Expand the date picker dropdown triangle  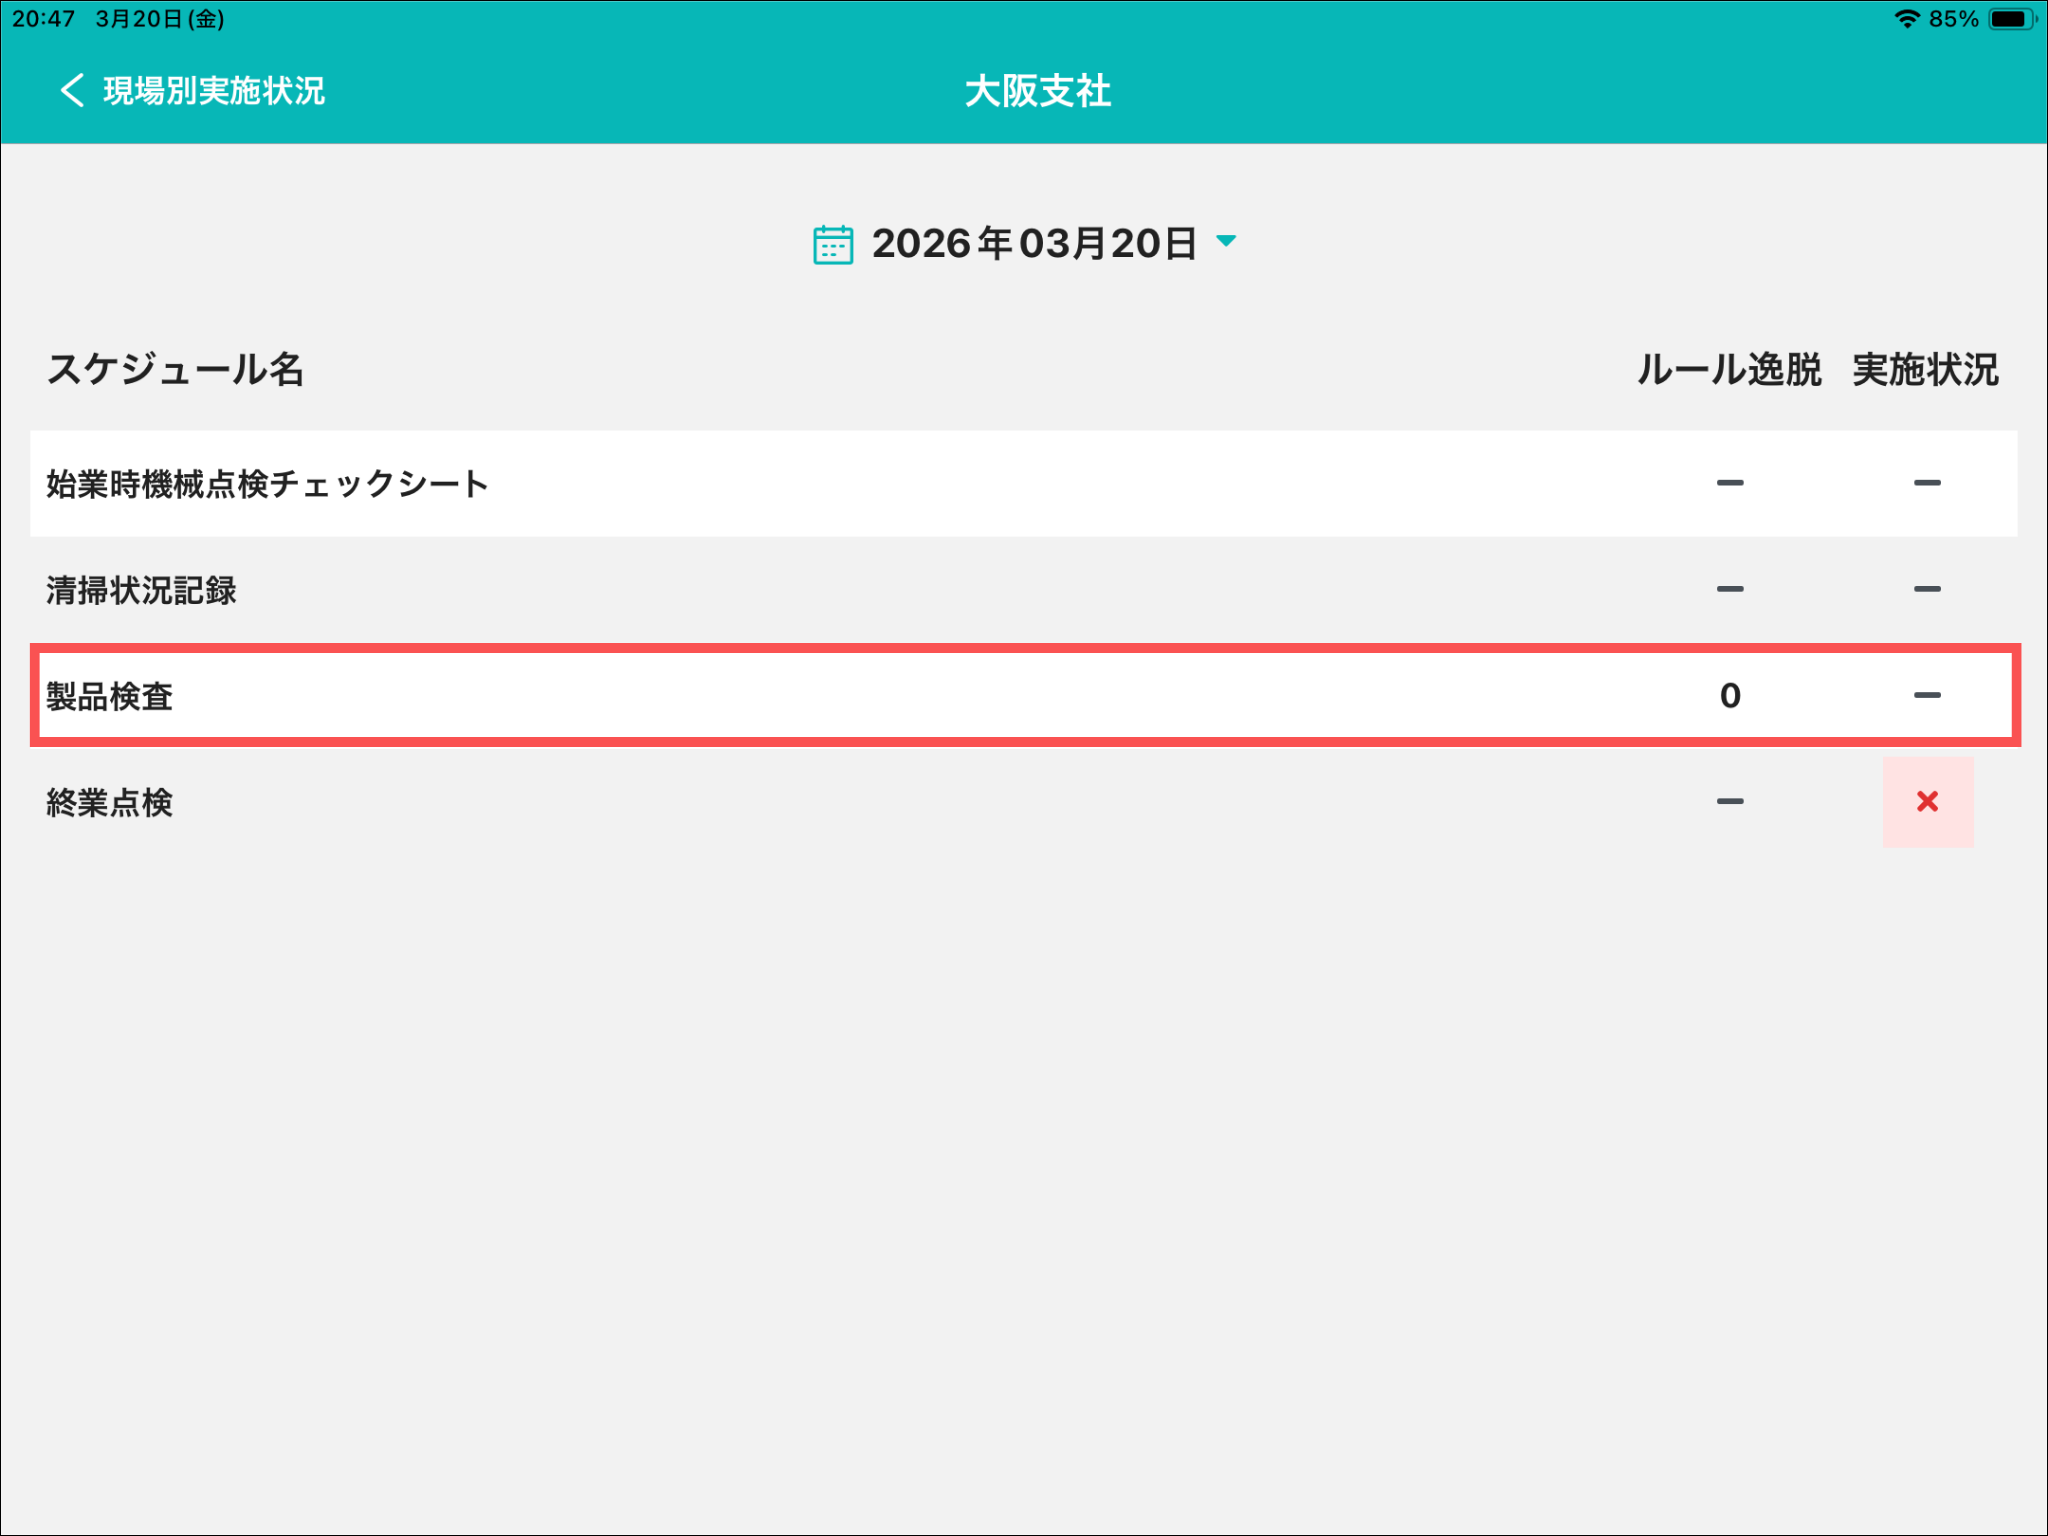pos(1226,241)
